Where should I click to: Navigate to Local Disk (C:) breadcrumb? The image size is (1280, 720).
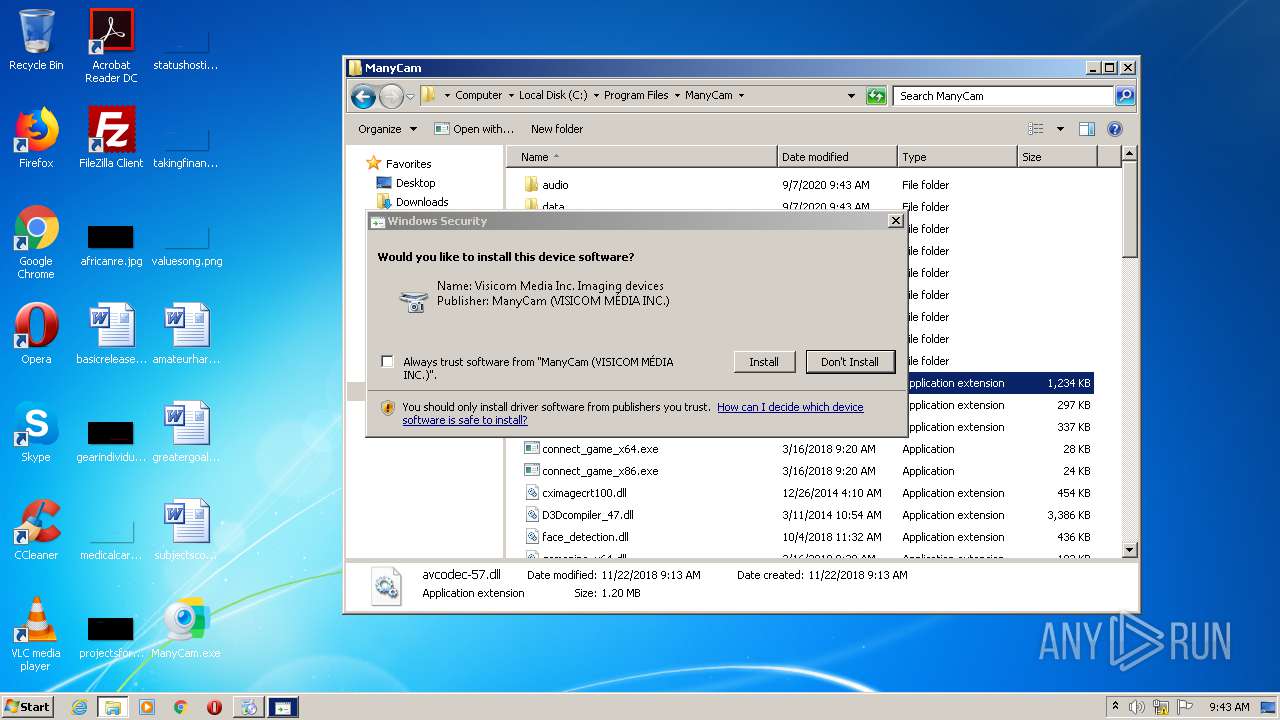[553, 96]
